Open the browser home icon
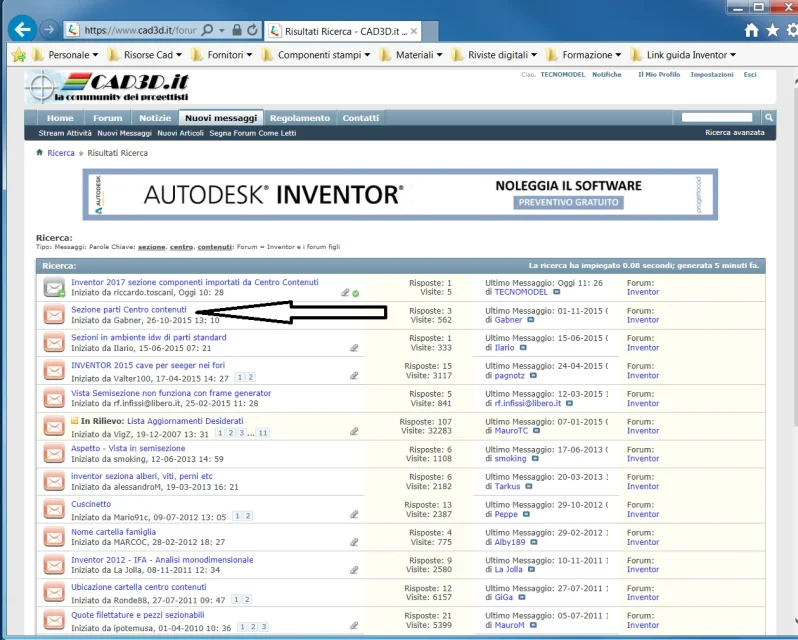This screenshot has width=798, height=640. click(x=751, y=31)
